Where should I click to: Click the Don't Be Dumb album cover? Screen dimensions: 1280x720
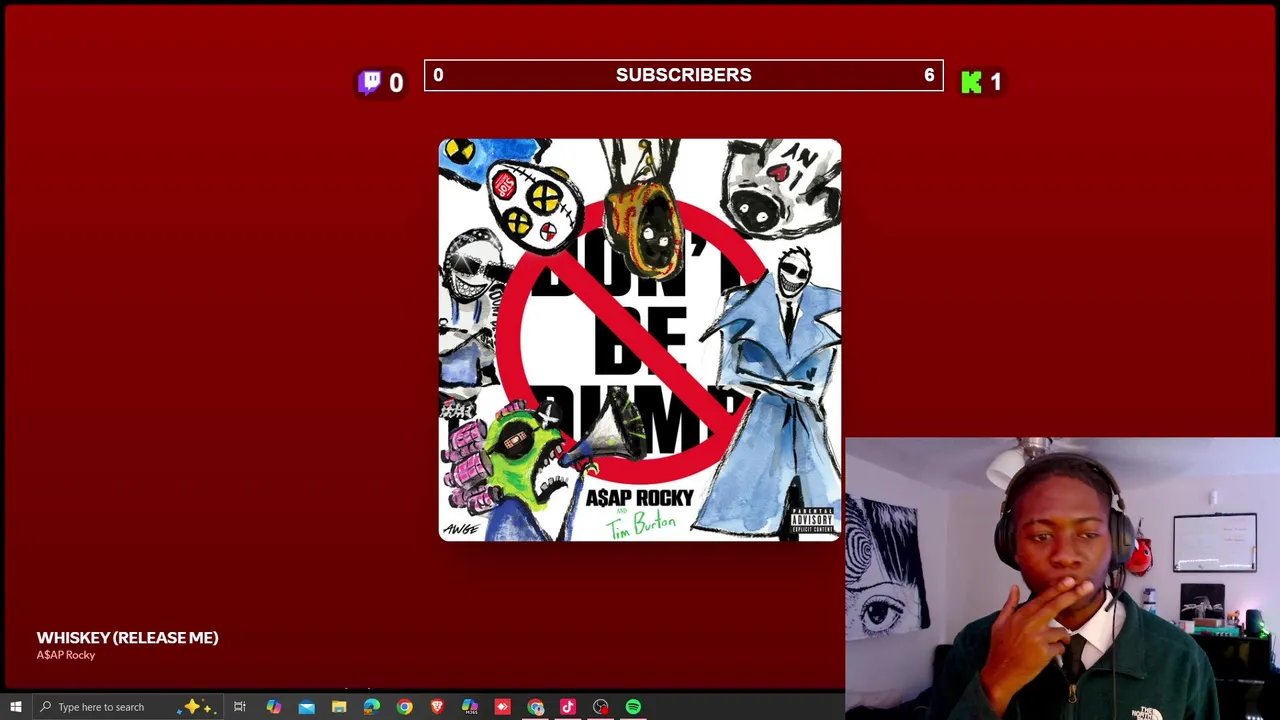(x=640, y=340)
